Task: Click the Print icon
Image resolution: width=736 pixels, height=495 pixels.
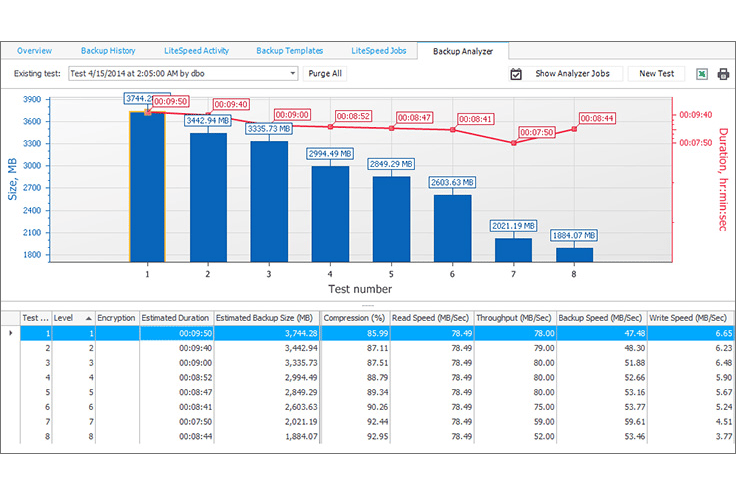Action: [x=723, y=74]
